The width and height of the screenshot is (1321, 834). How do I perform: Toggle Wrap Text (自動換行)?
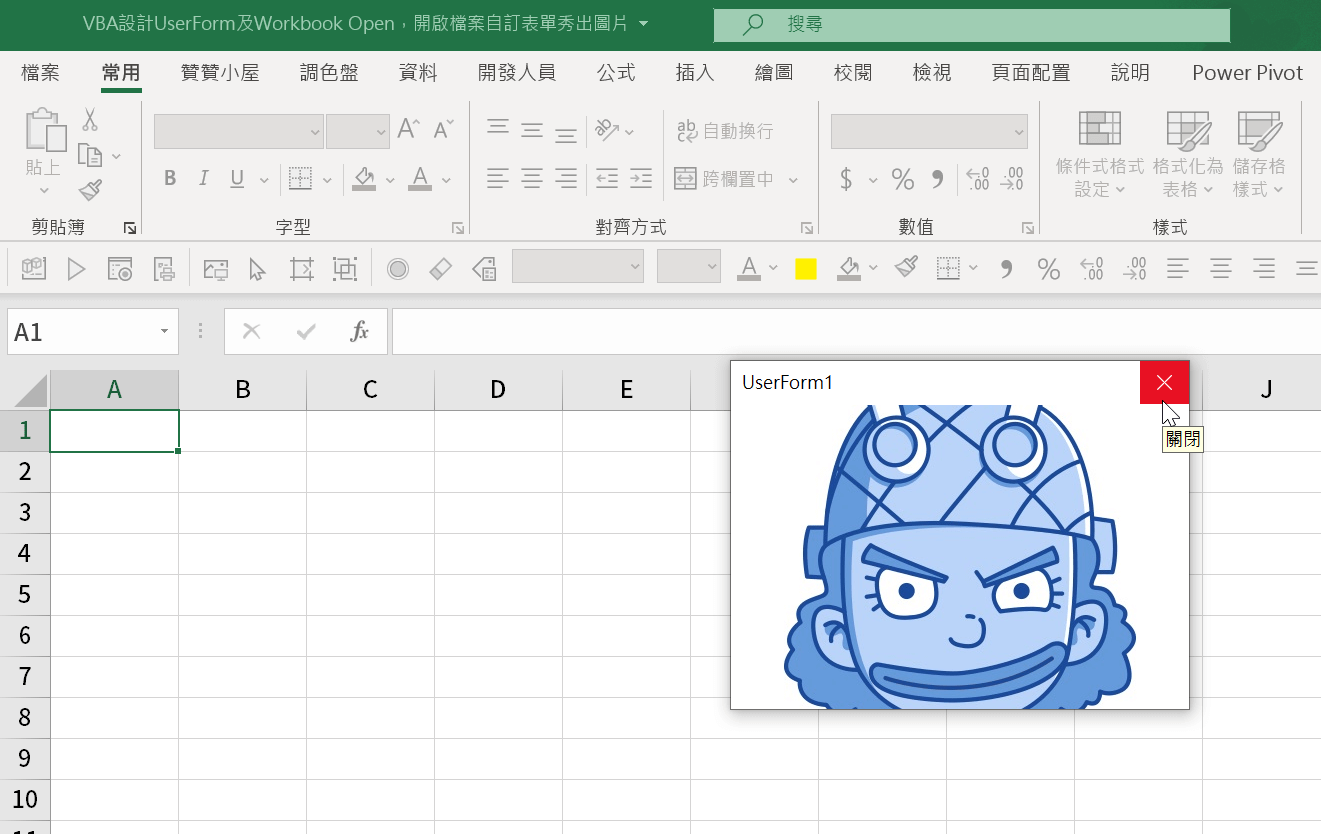(x=725, y=131)
